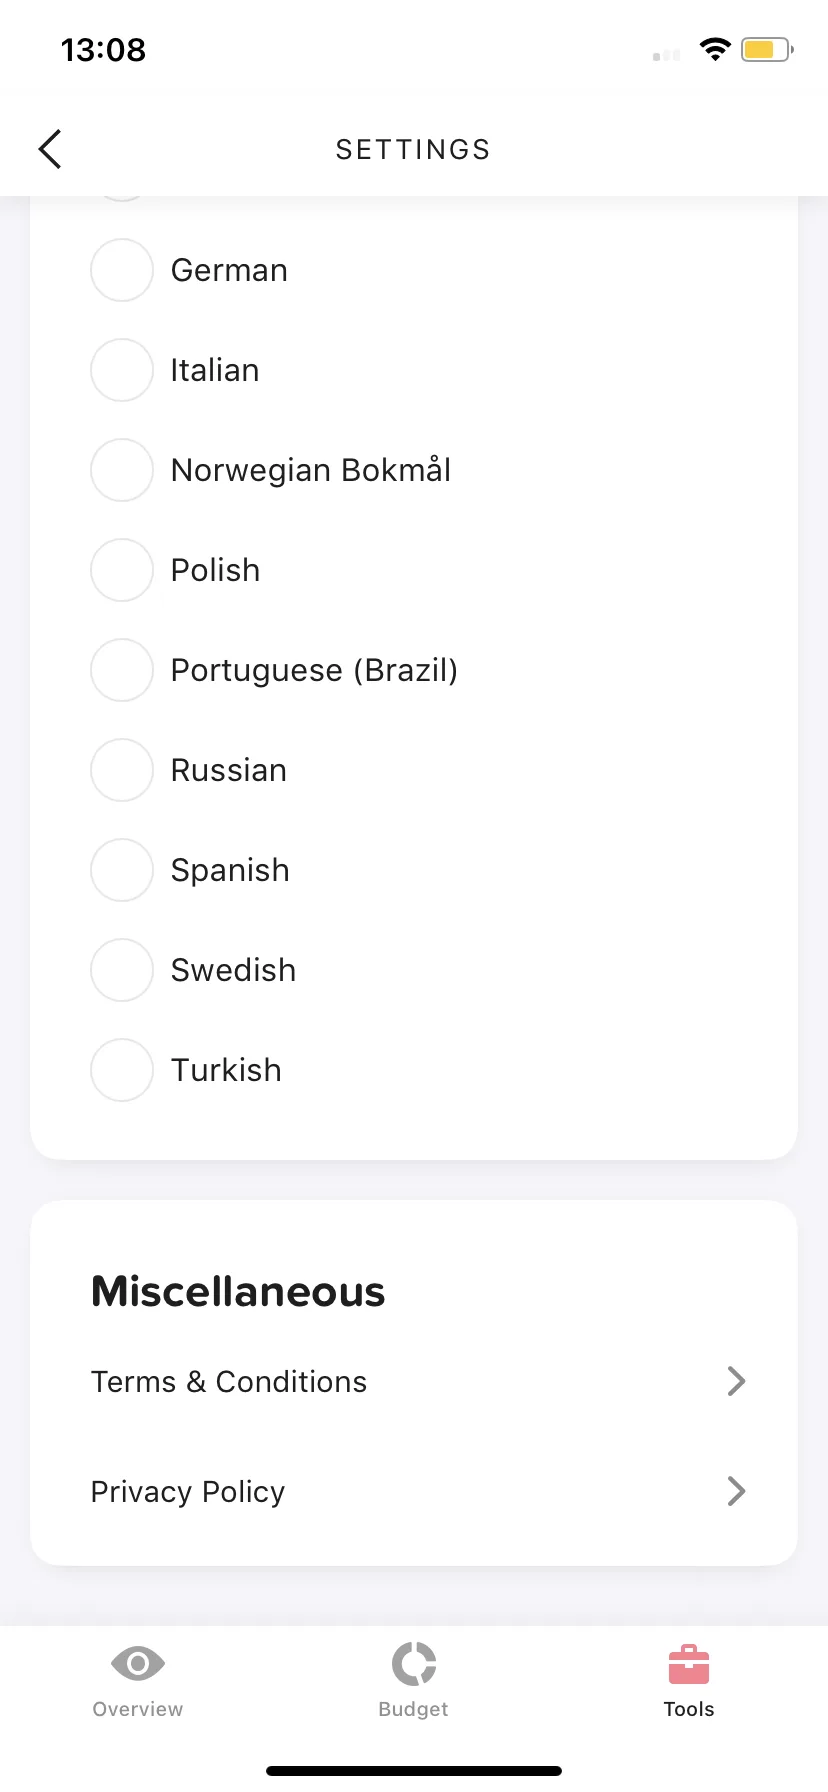
Task: Expand Terms & Conditions chevron
Action: tap(737, 1381)
